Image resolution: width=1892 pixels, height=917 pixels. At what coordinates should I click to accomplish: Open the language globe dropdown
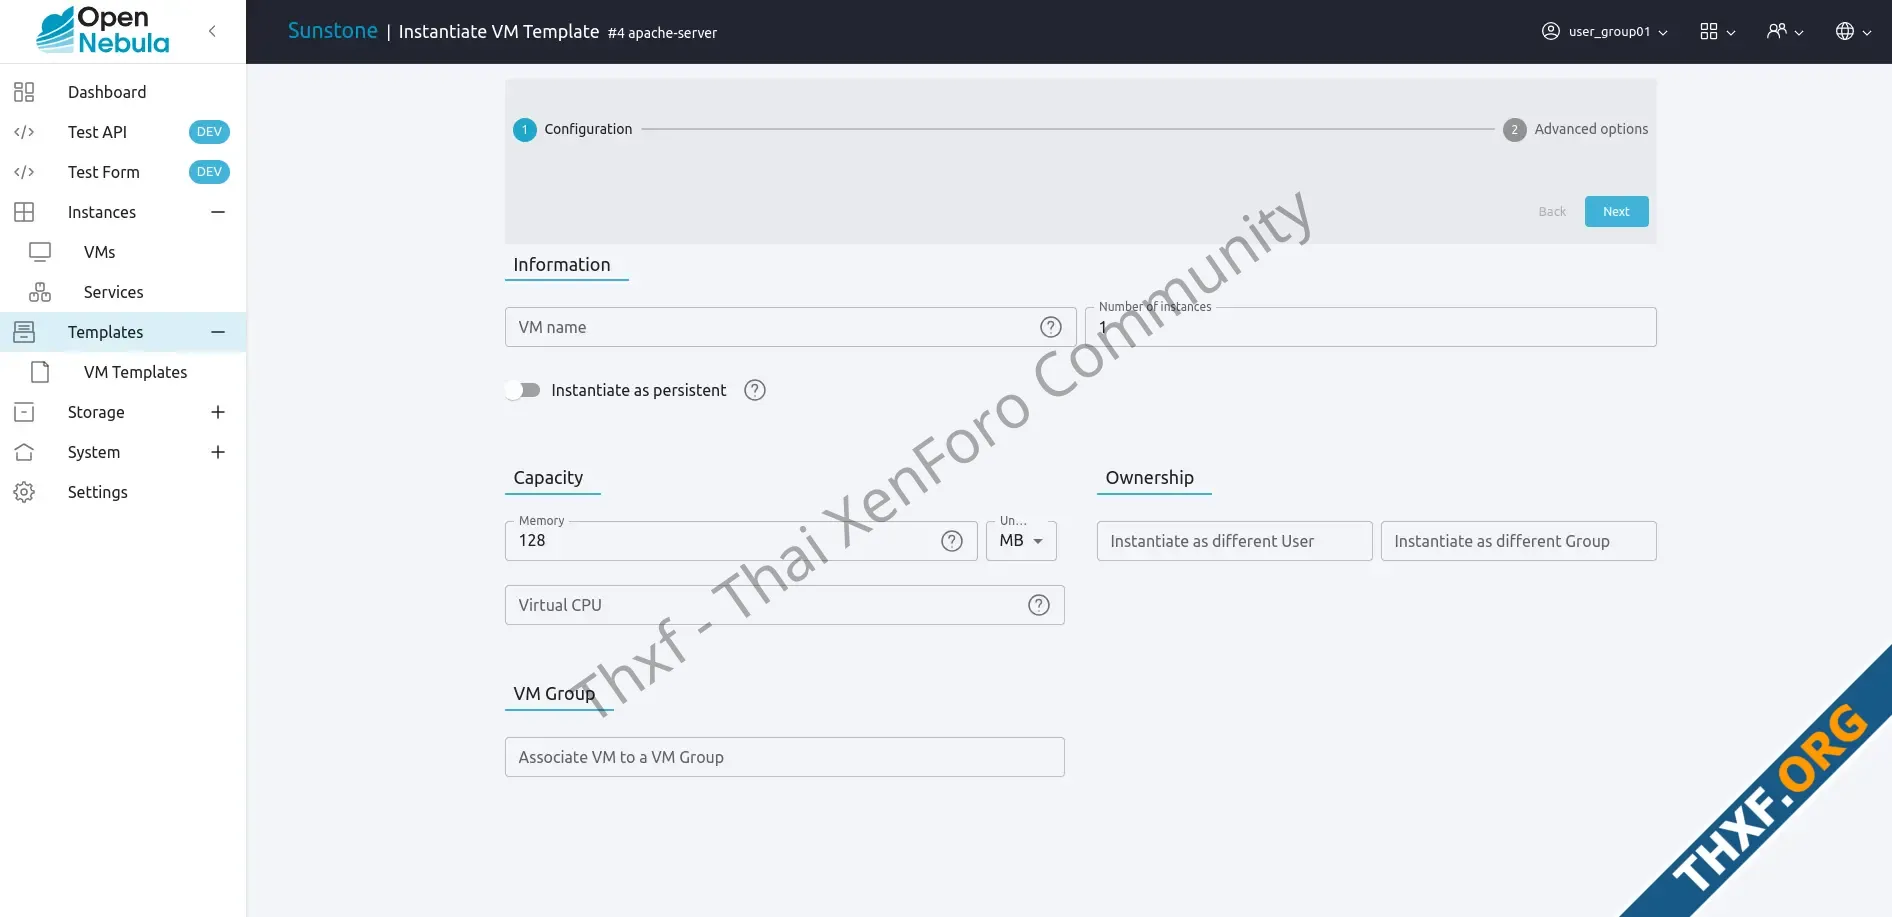pyautogui.click(x=1853, y=31)
